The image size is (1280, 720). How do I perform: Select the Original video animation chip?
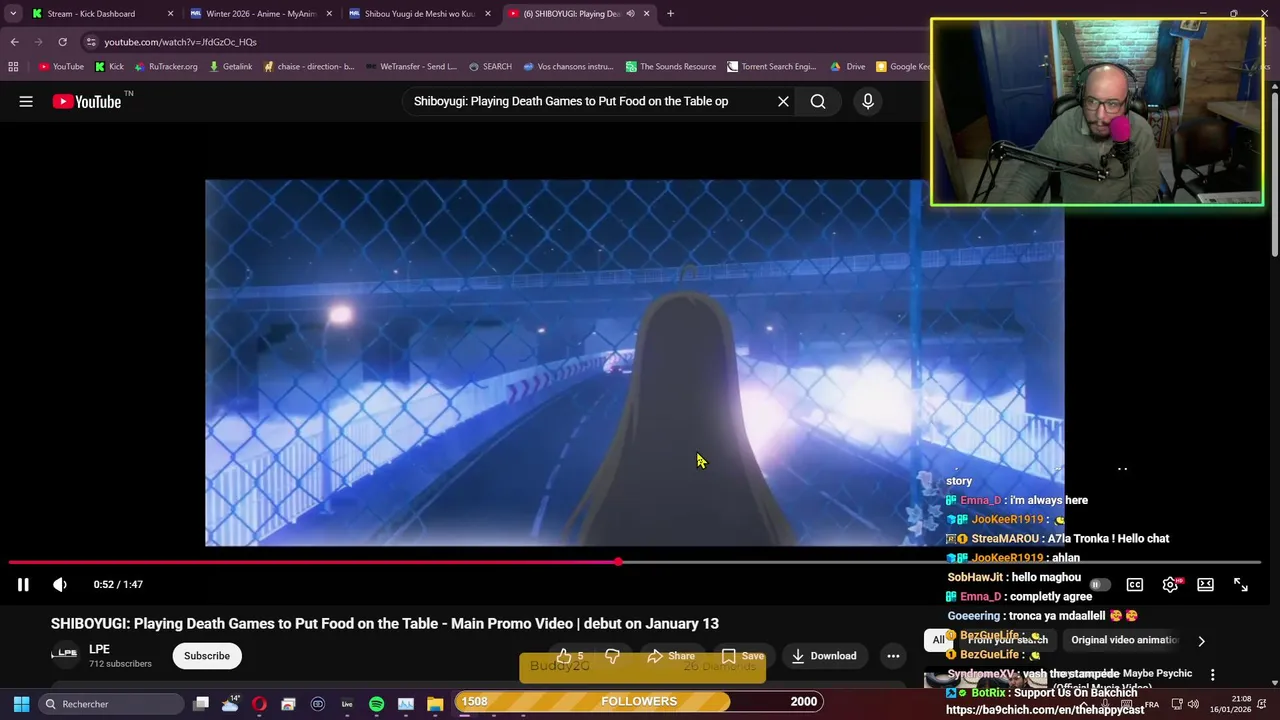pyautogui.click(x=1124, y=640)
